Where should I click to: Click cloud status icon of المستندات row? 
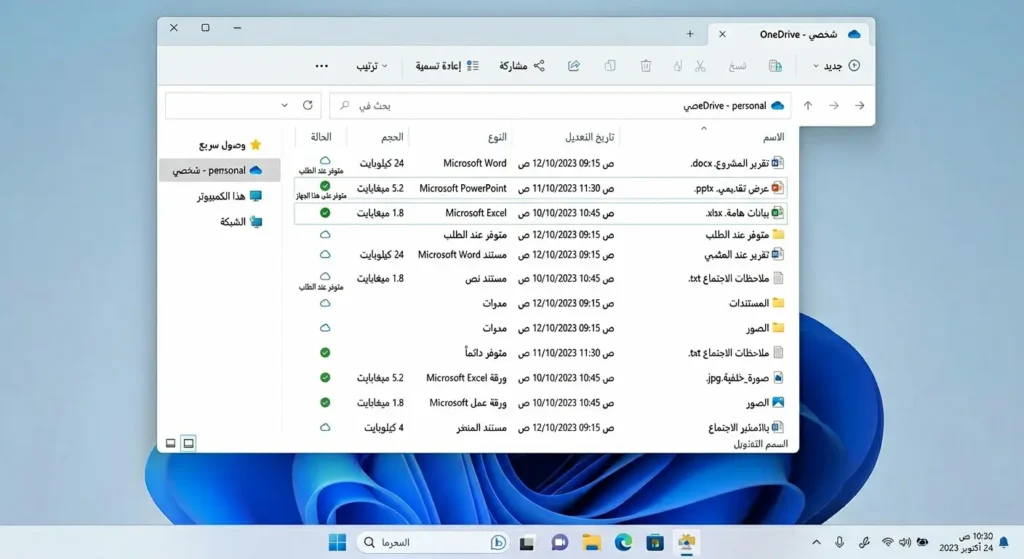pyautogui.click(x=325, y=303)
